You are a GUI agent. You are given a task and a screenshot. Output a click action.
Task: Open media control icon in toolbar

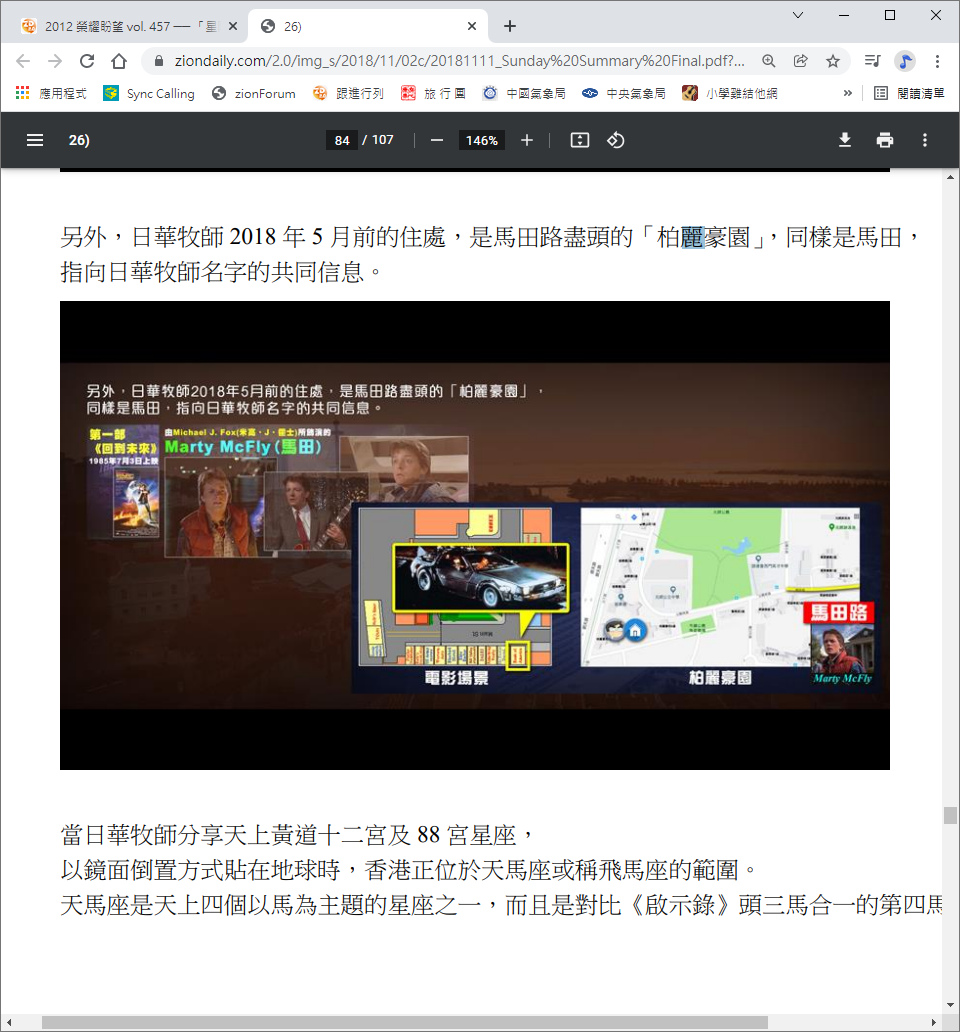pos(872,61)
